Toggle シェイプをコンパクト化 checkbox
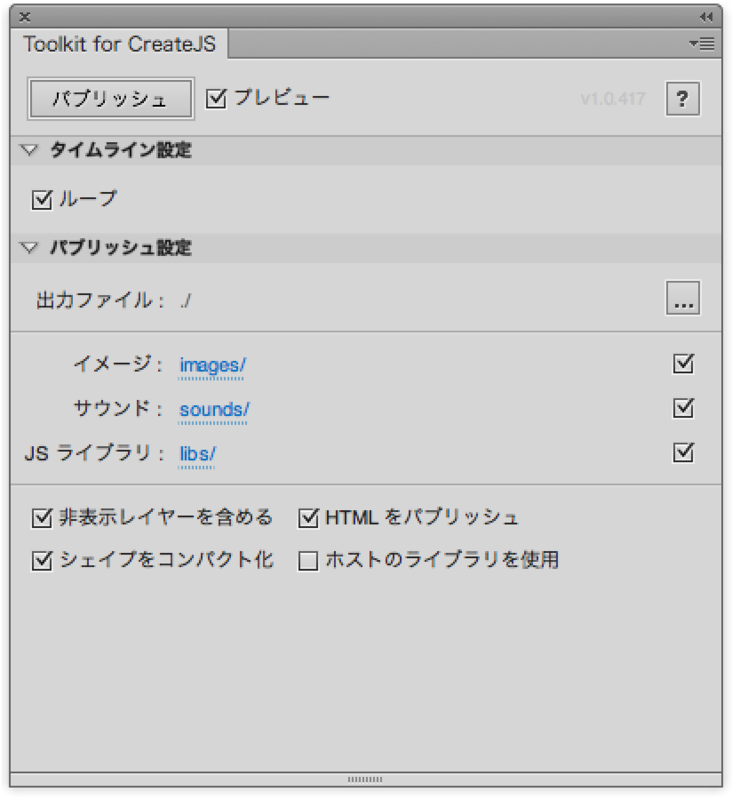This screenshot has height=800, width=732. pos(42,561)
